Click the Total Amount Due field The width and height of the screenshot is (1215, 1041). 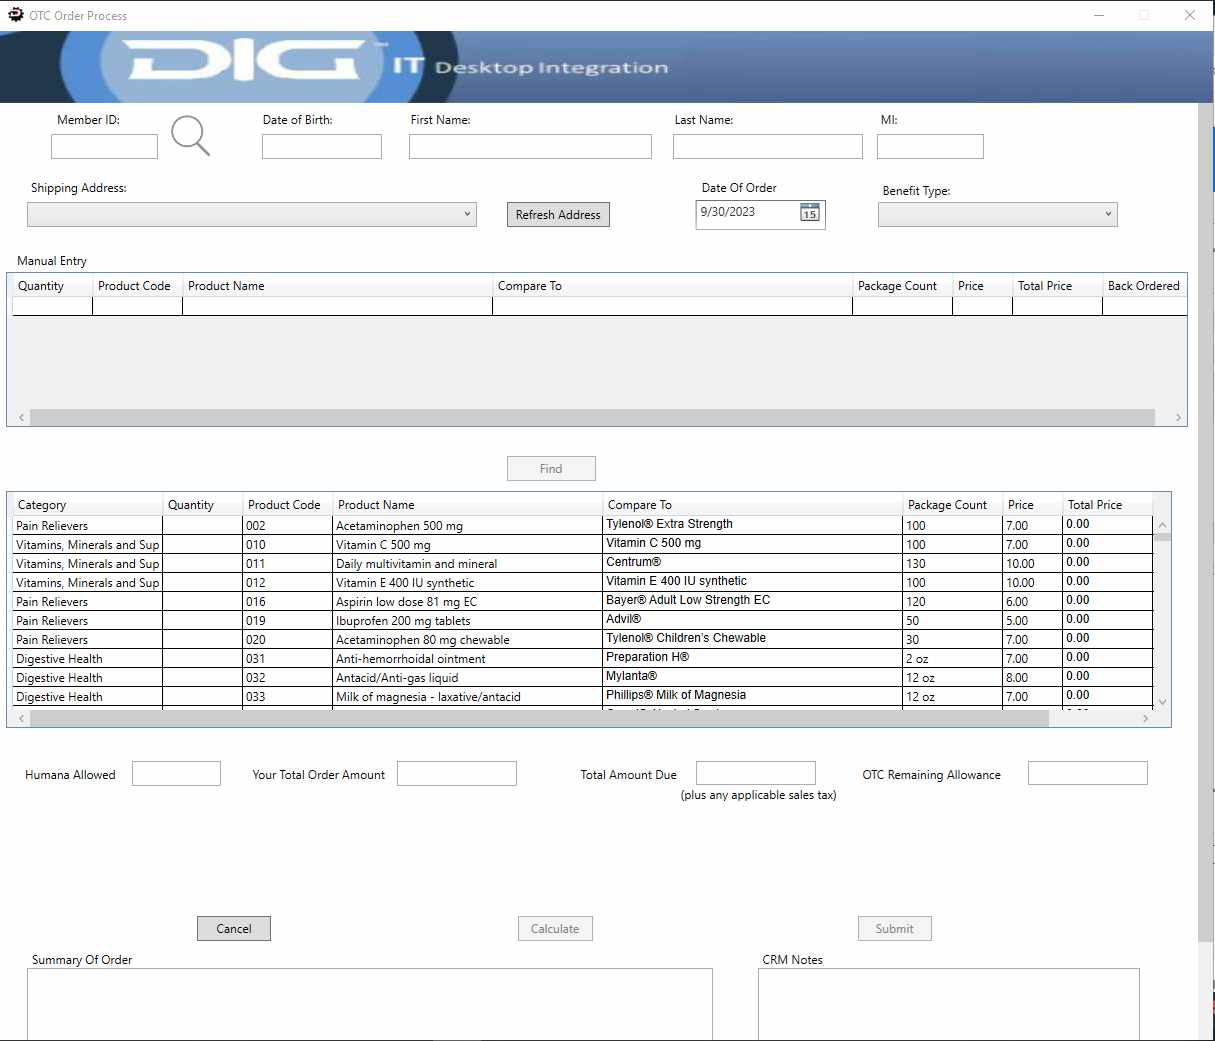point(756,773)
